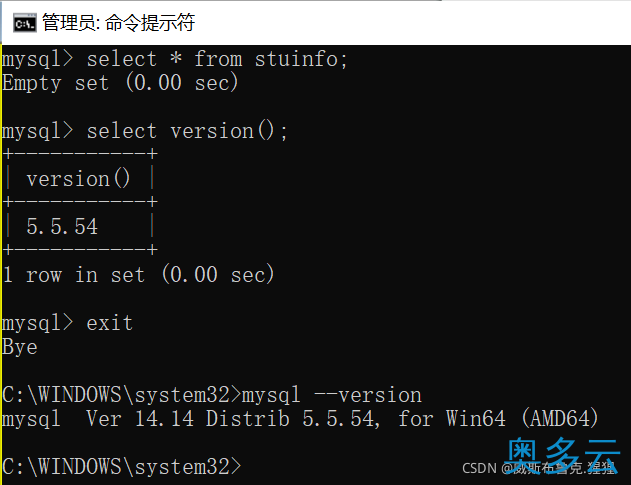Image resolution: width=631 pixels, height=485 pixels.
Task: Place cursor at the final C:\WINDOWS\system32> prompt
Action: pyautogui.click(x=122, y=467)
